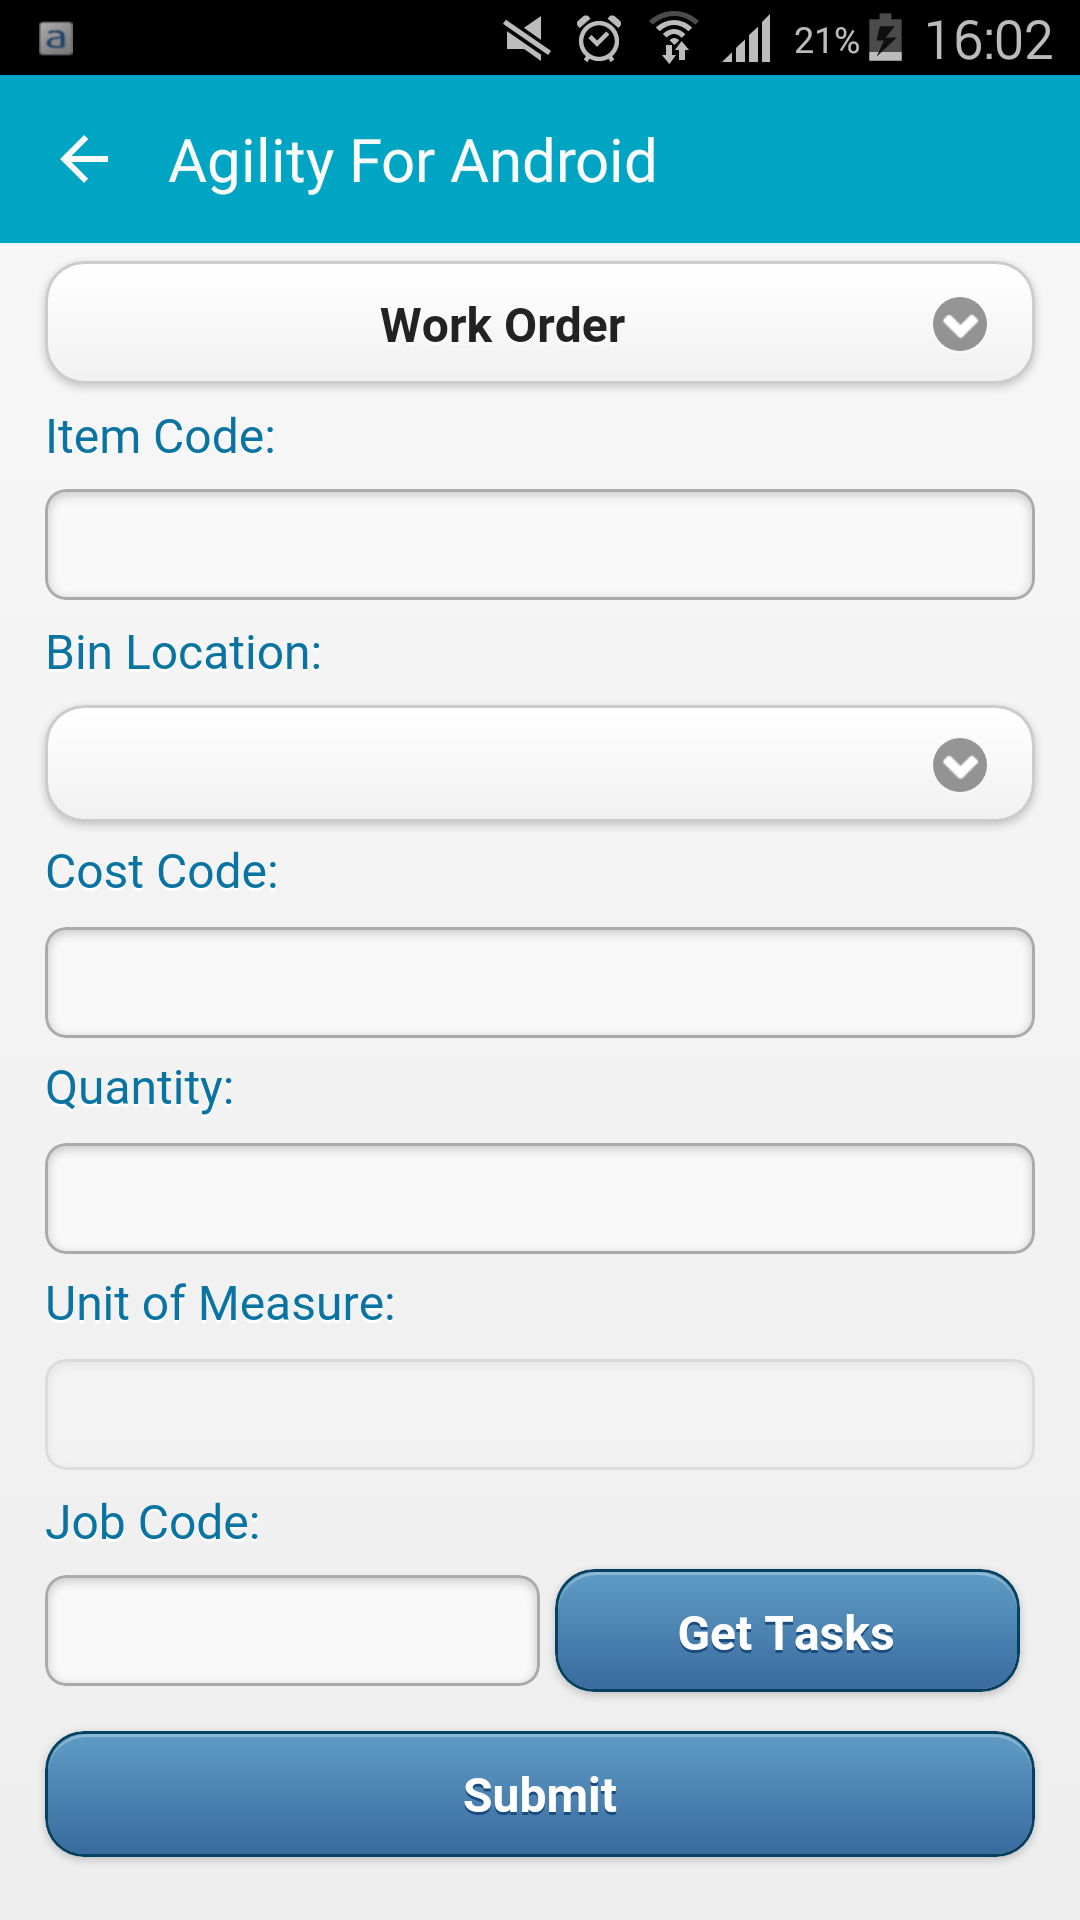Focus the Item Code text field
The width and height of the screenshot is (1080, 1920).
[x=540, y=545]
